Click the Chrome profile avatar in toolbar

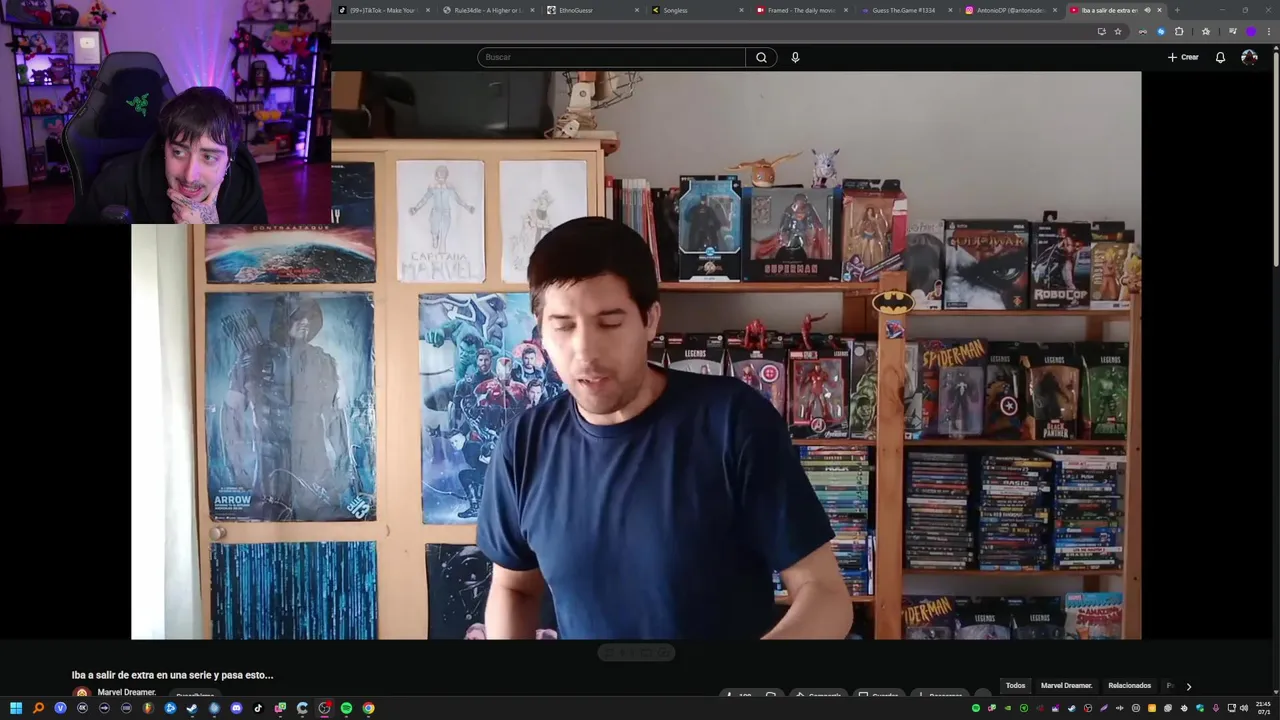[1251, 31]
